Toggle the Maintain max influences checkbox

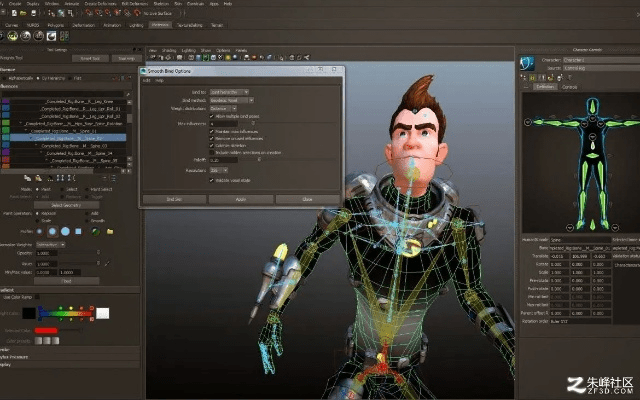(x=211, y=131)
